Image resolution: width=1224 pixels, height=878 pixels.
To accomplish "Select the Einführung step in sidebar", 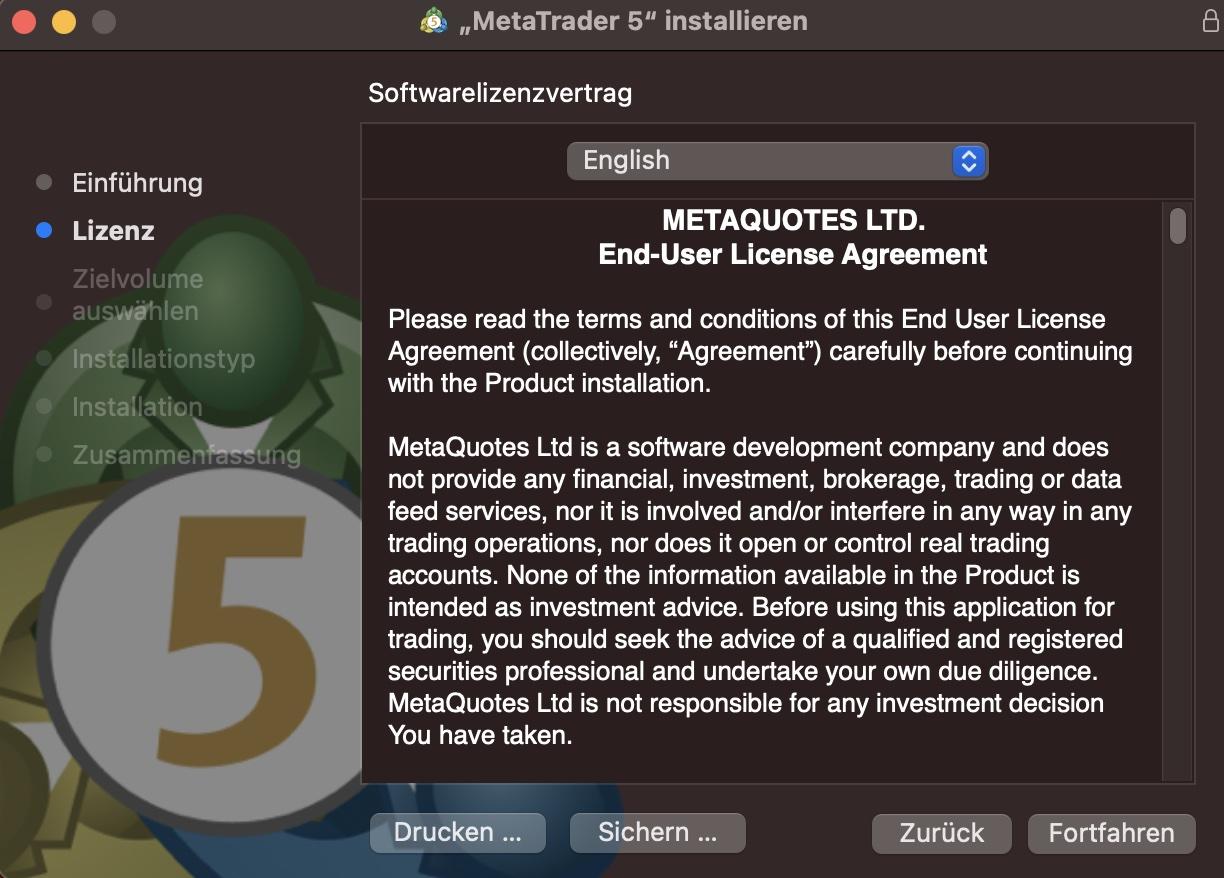I will (x=137, y=183).
